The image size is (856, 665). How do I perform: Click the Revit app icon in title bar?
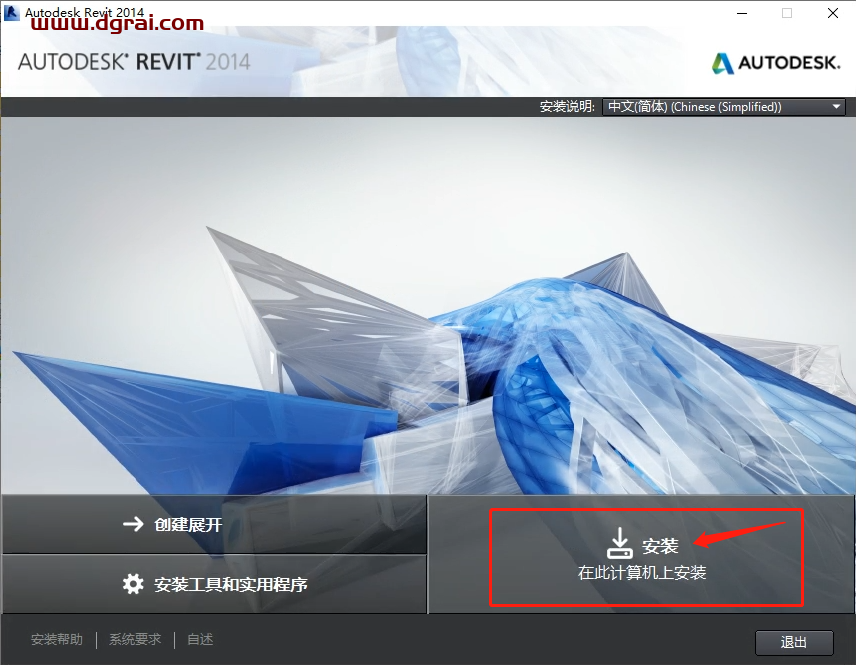point(11,13)
